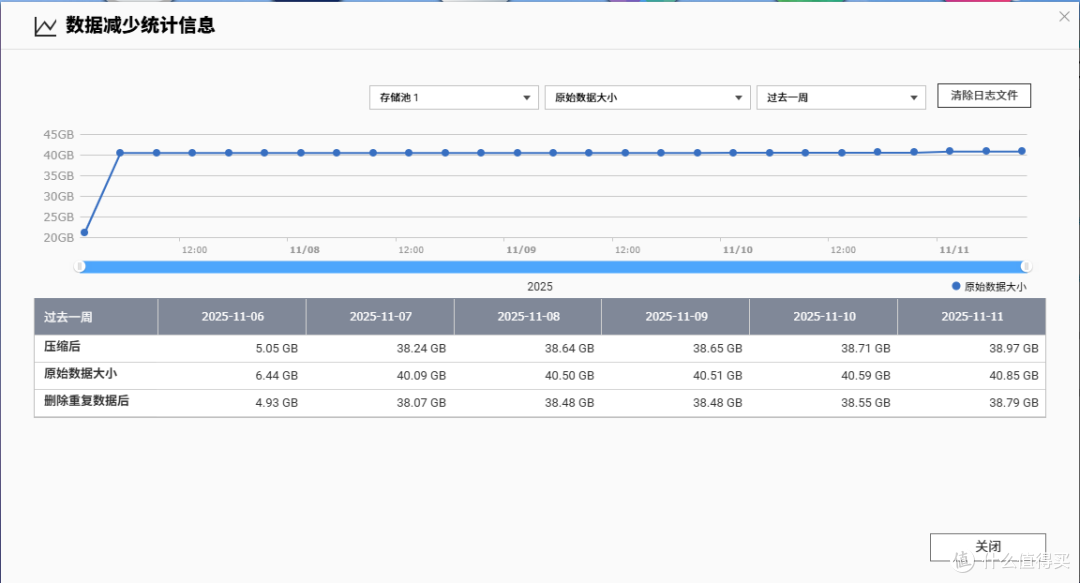The width and height of the screenshot is (1080, 583).
Task: Select the 原始数据大小 row label in the table
Action: [x=81, y=374]
